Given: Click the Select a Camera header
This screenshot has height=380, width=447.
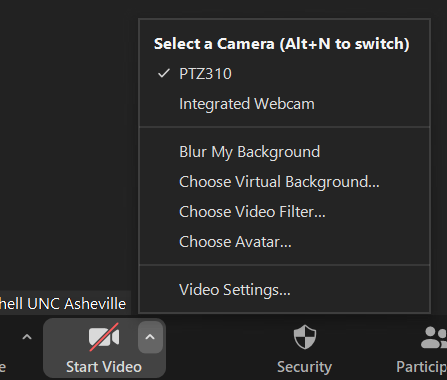Looking at the screenshot, I should (282, 44).
